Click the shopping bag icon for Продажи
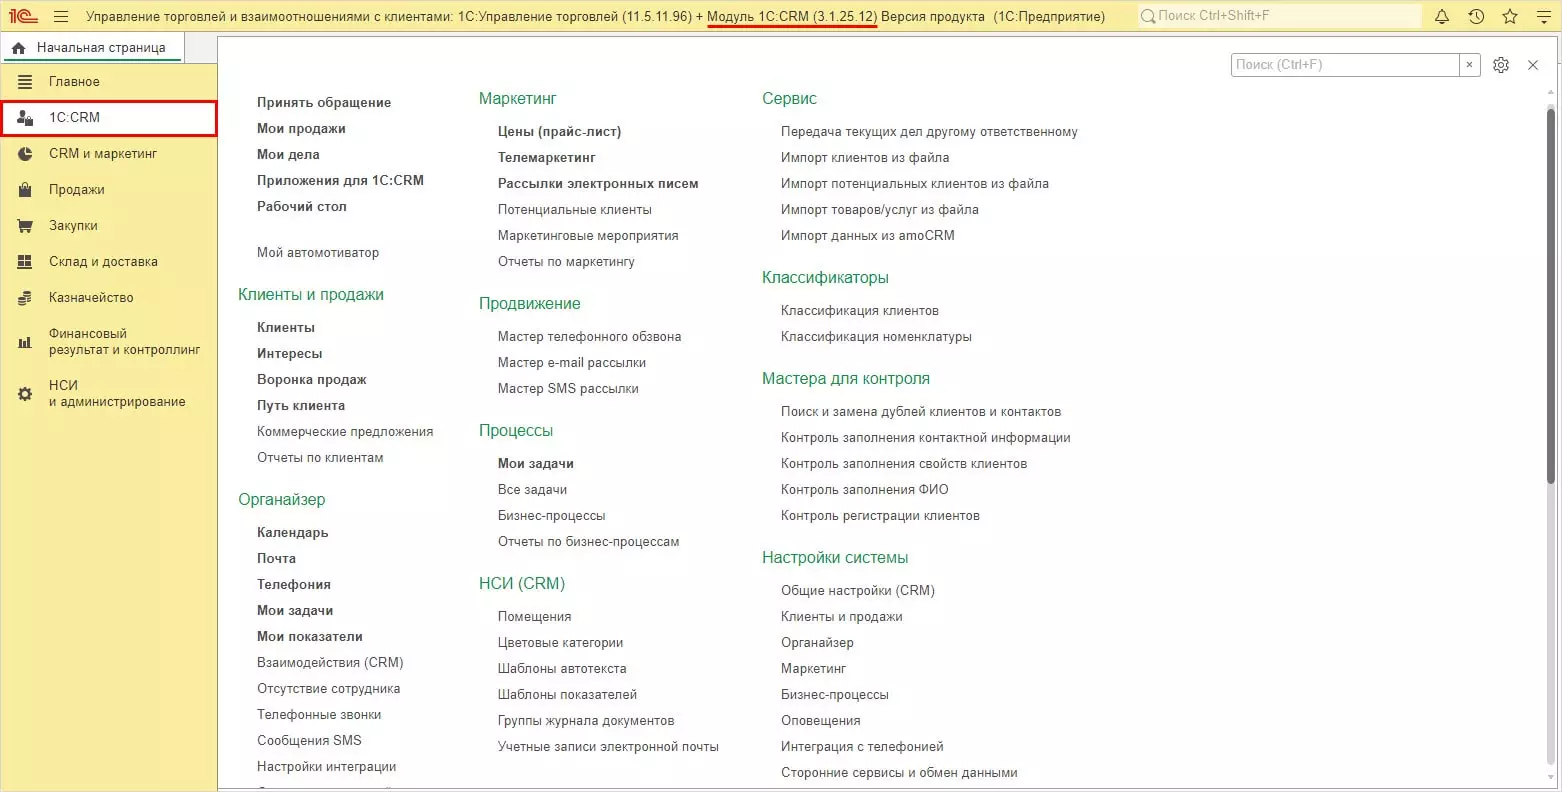 coord(25,190)
